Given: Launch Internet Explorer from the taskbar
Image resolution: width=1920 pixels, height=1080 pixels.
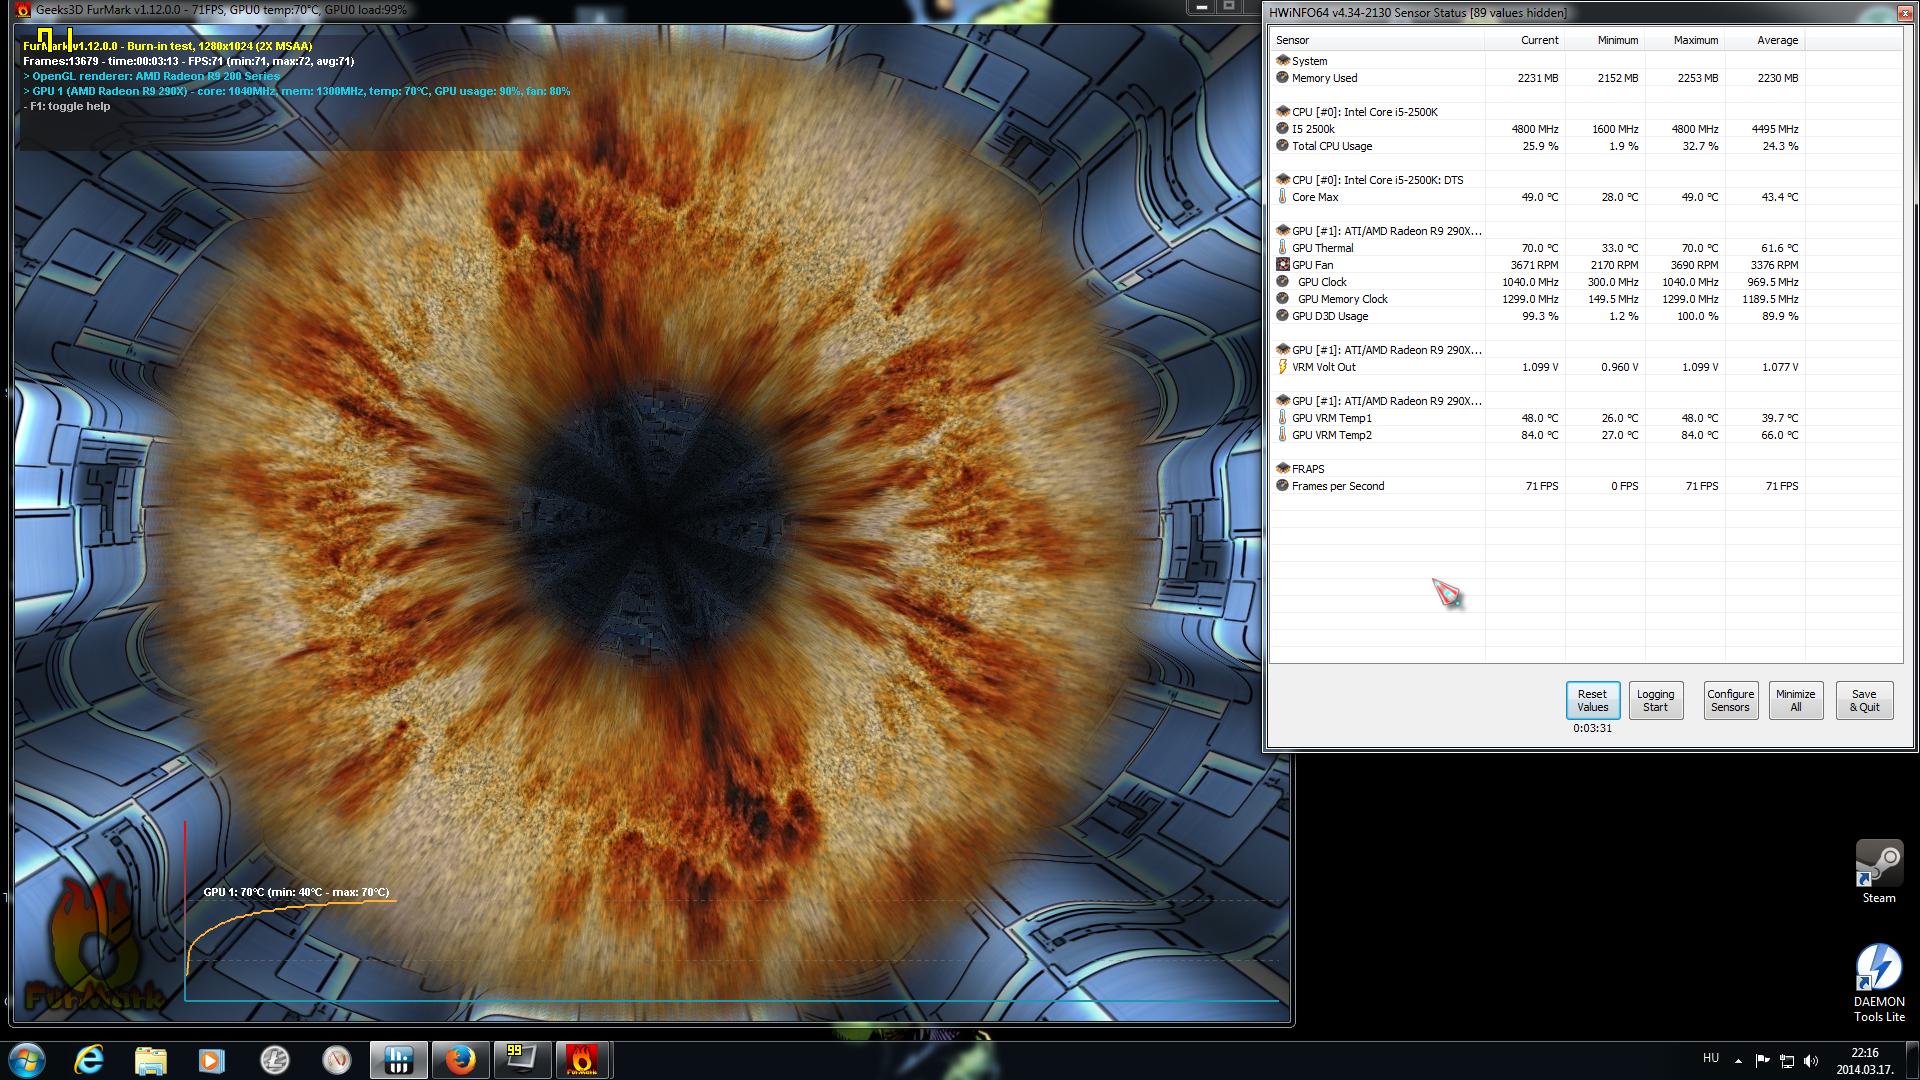Looking at the screenshot, I should coord(90,1059).
